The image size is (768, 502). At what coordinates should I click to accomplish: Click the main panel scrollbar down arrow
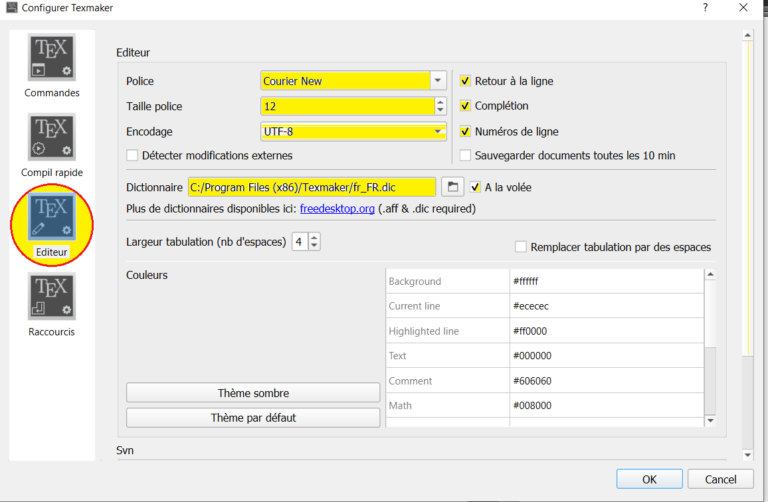(x=747, y=455)
